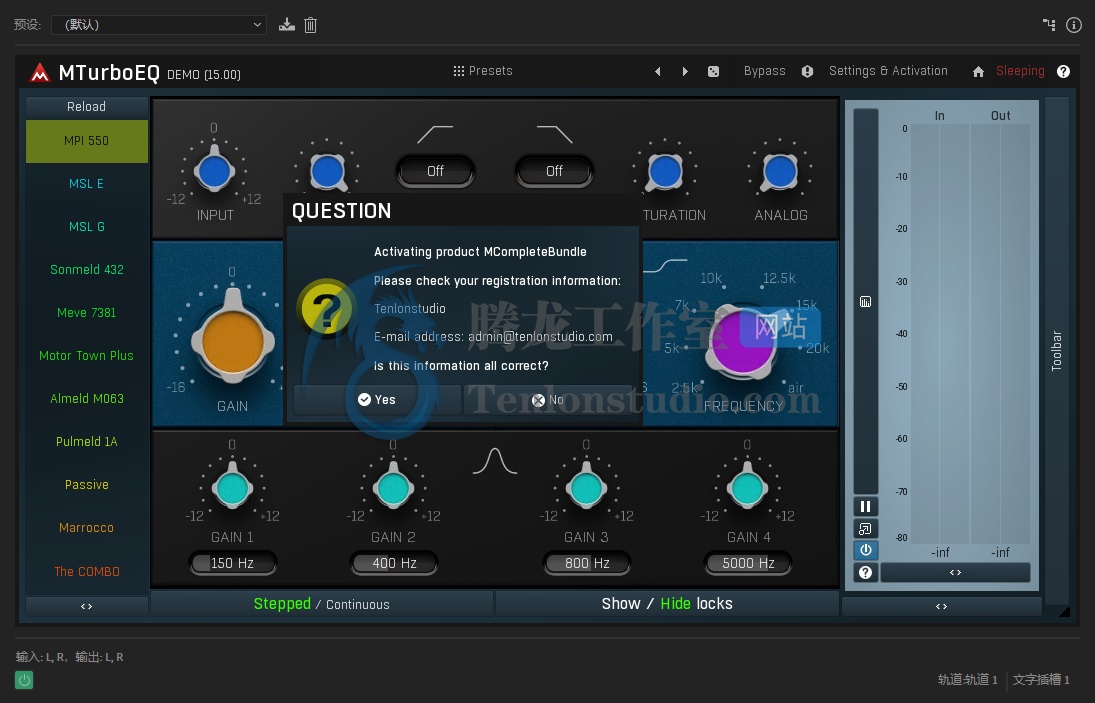Click the meter screenshot icon below pause
This screenshot has width=1095, height=703.
point(865,528)
